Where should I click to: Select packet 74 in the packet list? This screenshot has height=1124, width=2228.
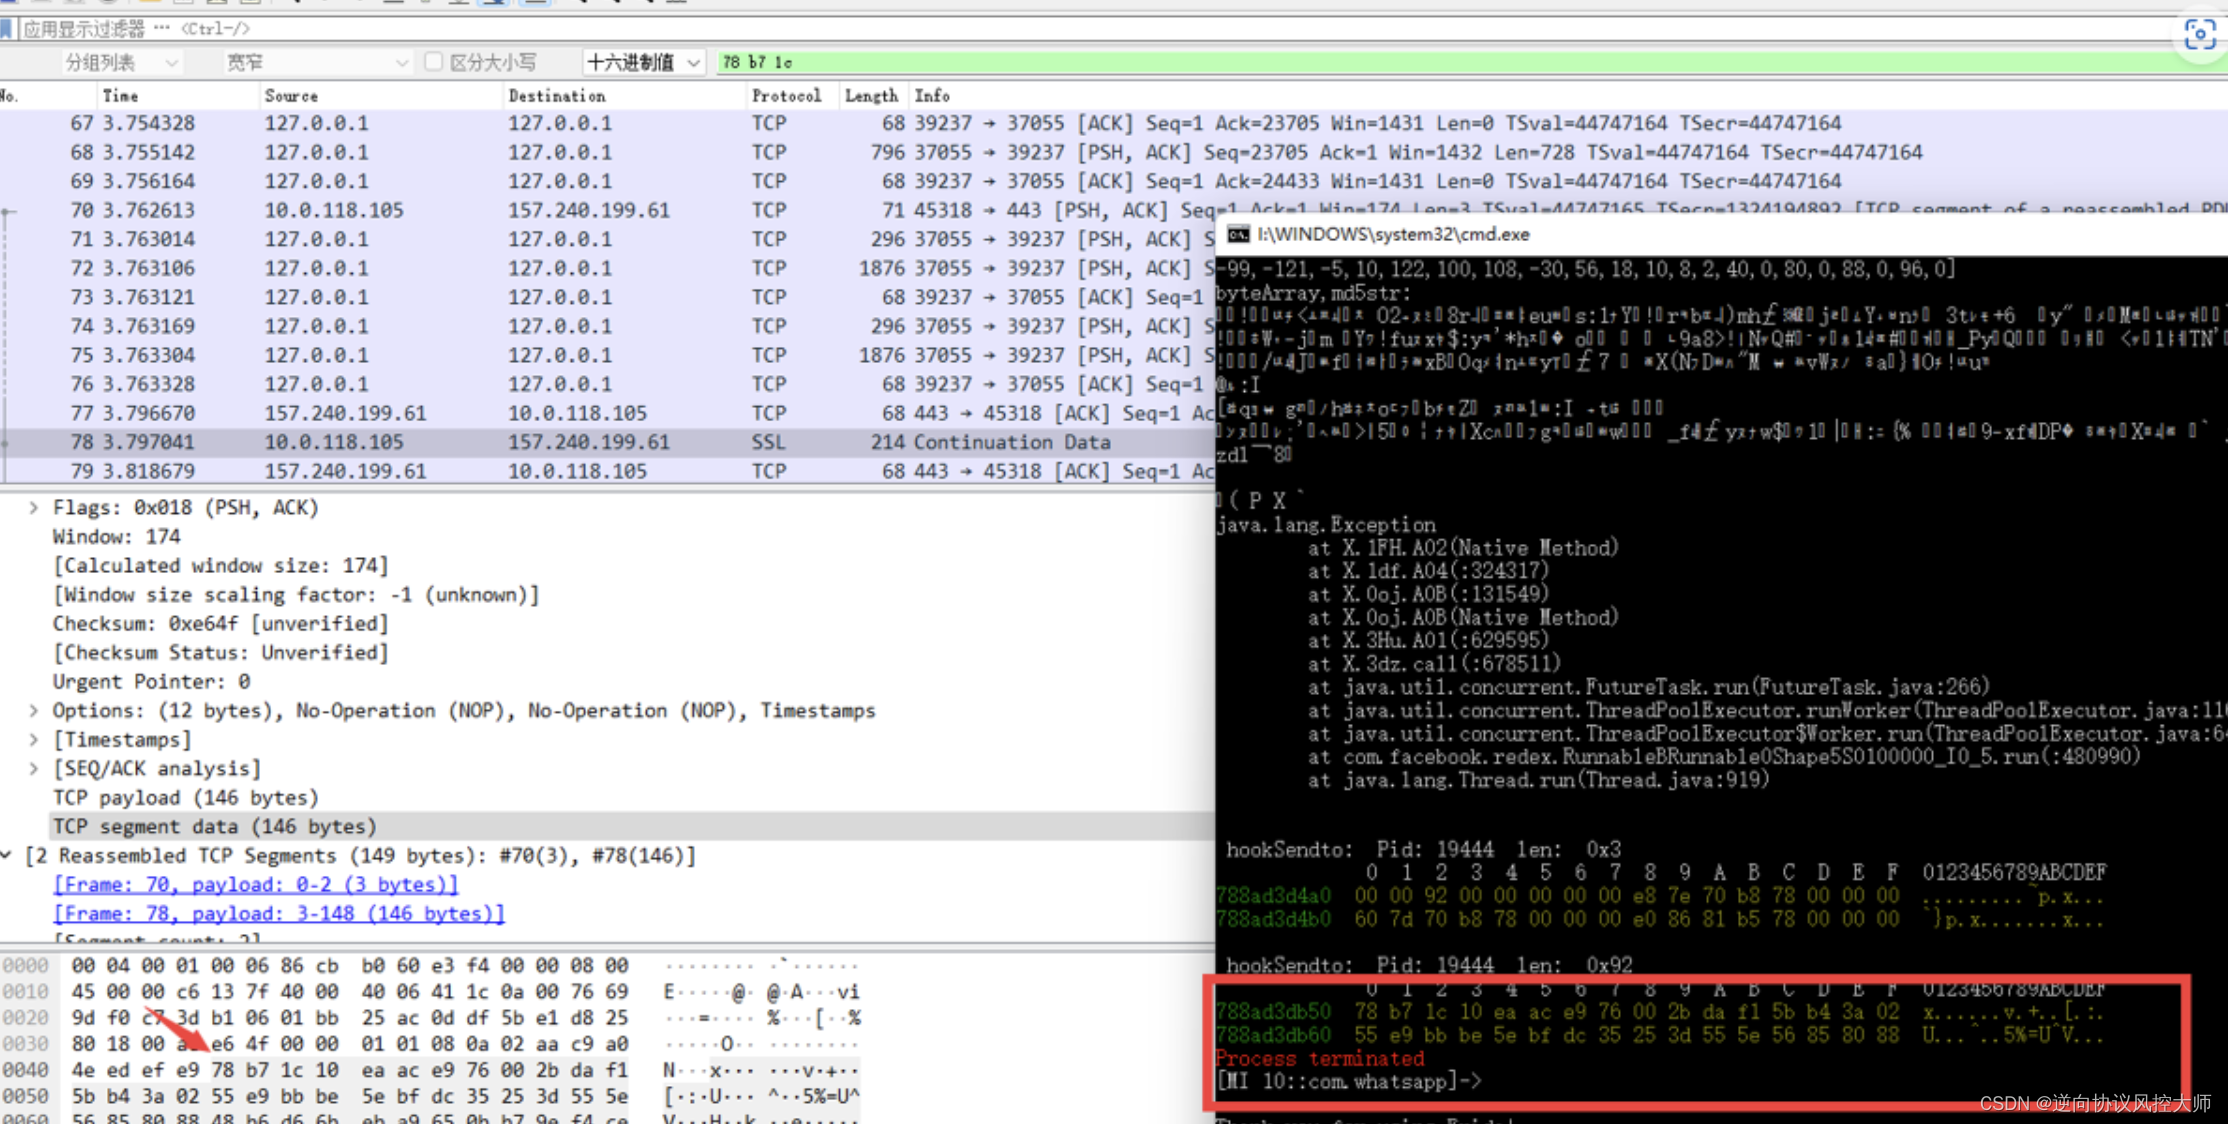click(x=607, y=326)
